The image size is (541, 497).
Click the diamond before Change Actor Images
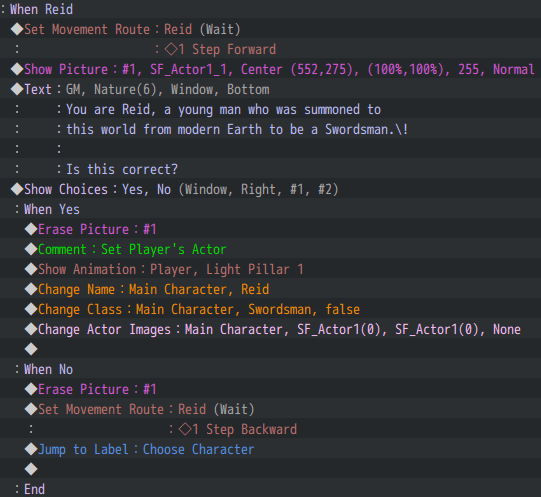[x=31, y=329]
